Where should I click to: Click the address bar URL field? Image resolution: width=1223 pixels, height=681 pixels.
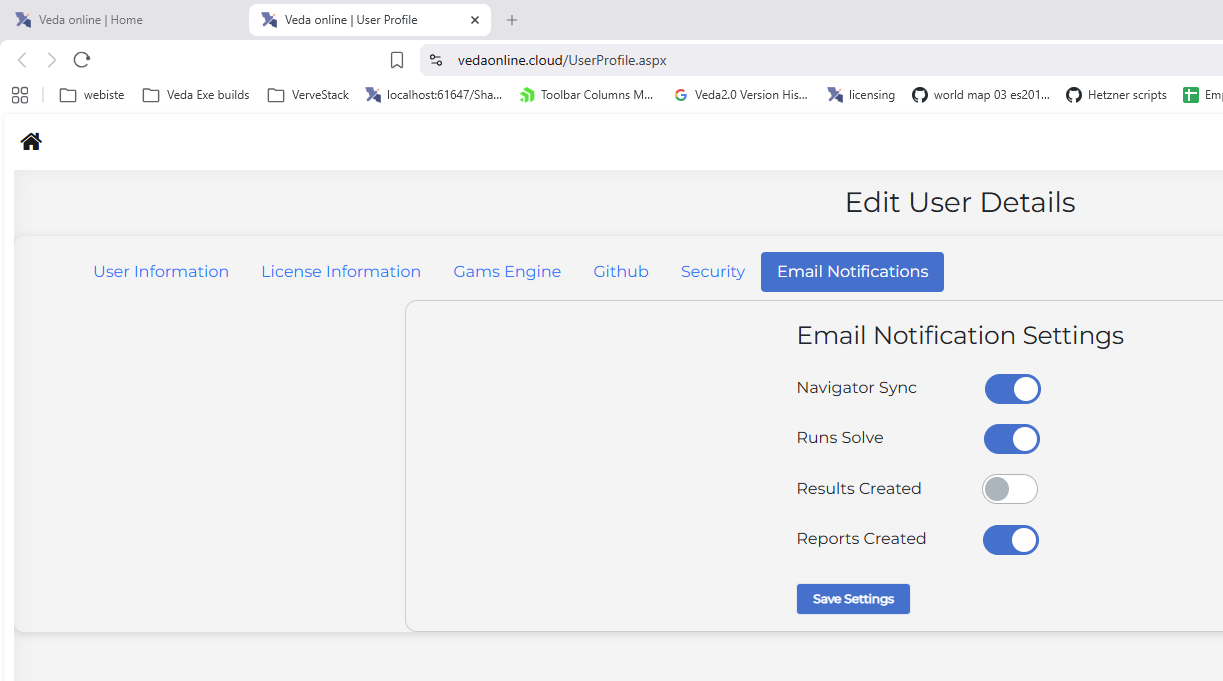coord(820,60)
